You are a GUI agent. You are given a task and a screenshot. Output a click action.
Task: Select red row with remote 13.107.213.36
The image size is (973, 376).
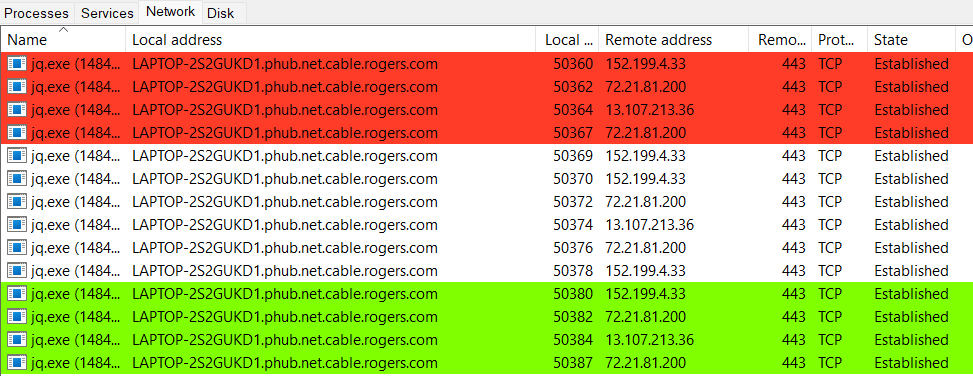(486, 110)
